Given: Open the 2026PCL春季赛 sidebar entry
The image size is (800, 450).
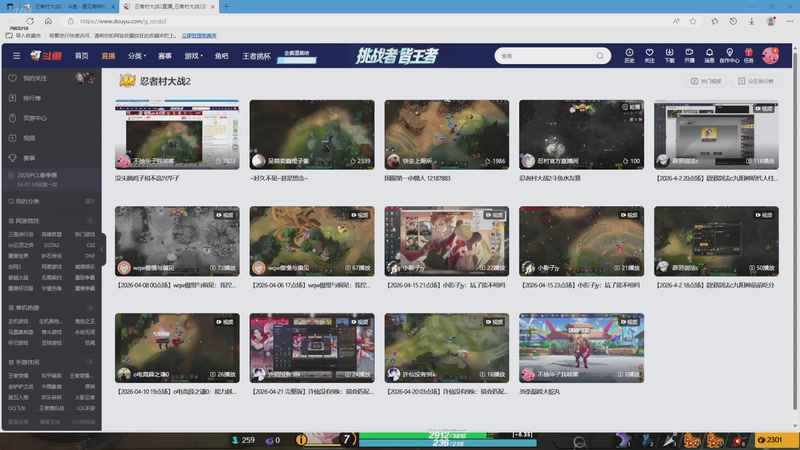Looking at the screenshot, I should tap(52, 179).
